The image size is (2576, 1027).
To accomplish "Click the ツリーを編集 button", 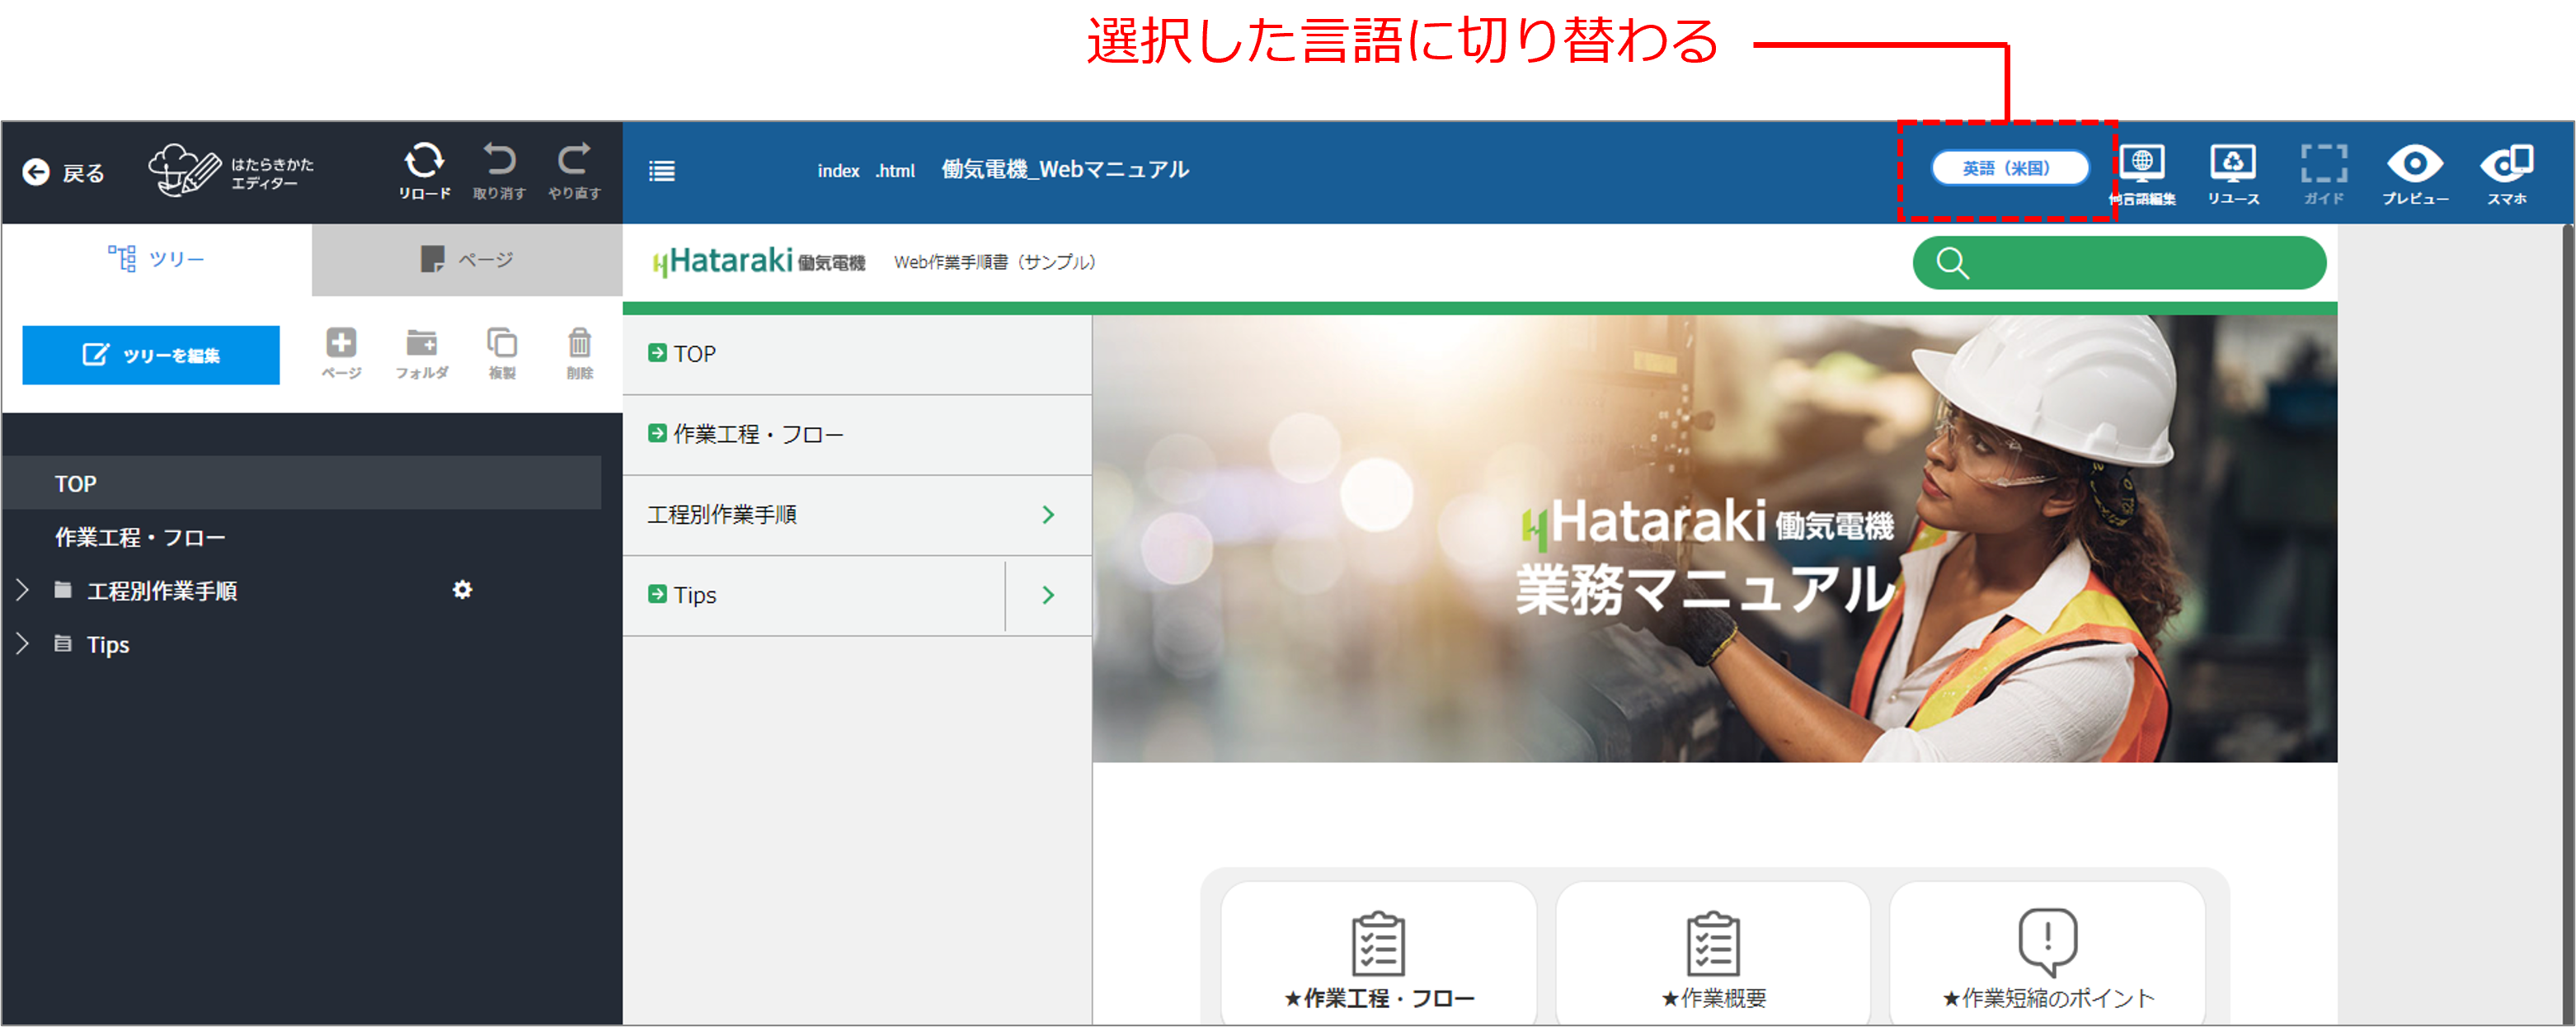I will 151,355.
